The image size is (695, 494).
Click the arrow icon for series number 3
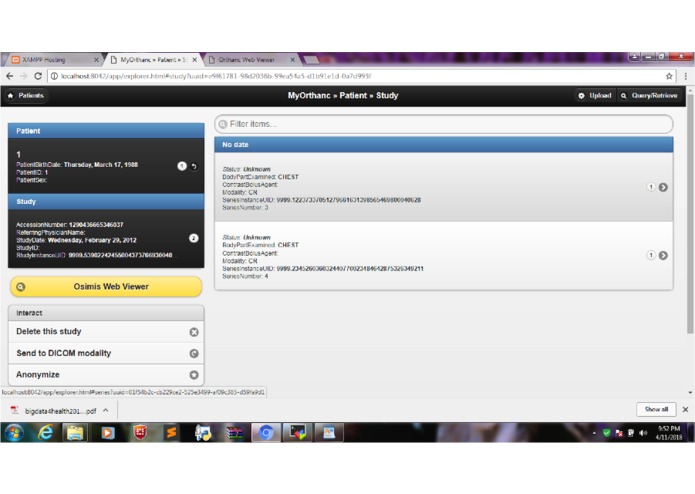663,187
